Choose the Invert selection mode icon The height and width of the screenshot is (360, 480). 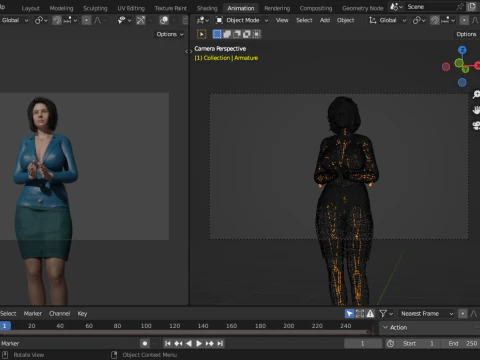click(x=247, y=34)
